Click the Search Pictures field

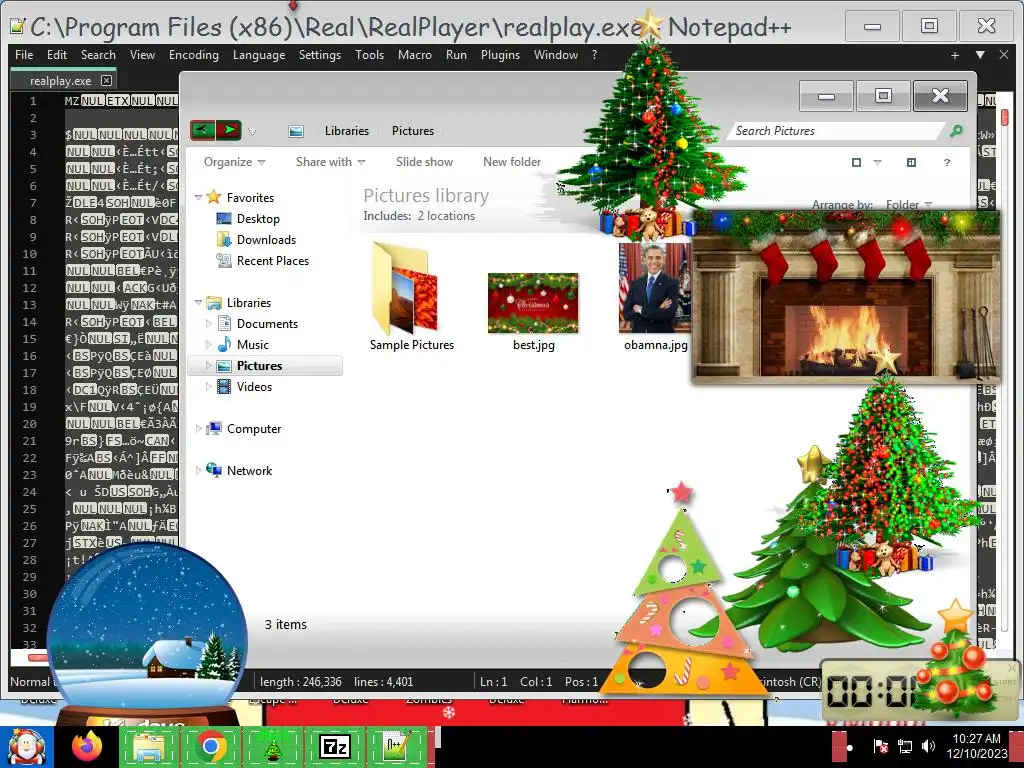tap(836, 131)
